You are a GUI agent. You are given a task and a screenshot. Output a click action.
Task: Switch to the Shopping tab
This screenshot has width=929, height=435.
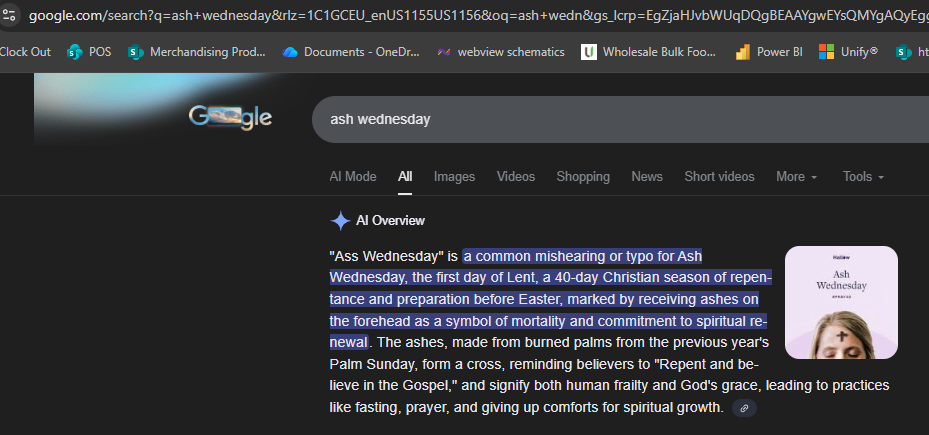[583, 177]
